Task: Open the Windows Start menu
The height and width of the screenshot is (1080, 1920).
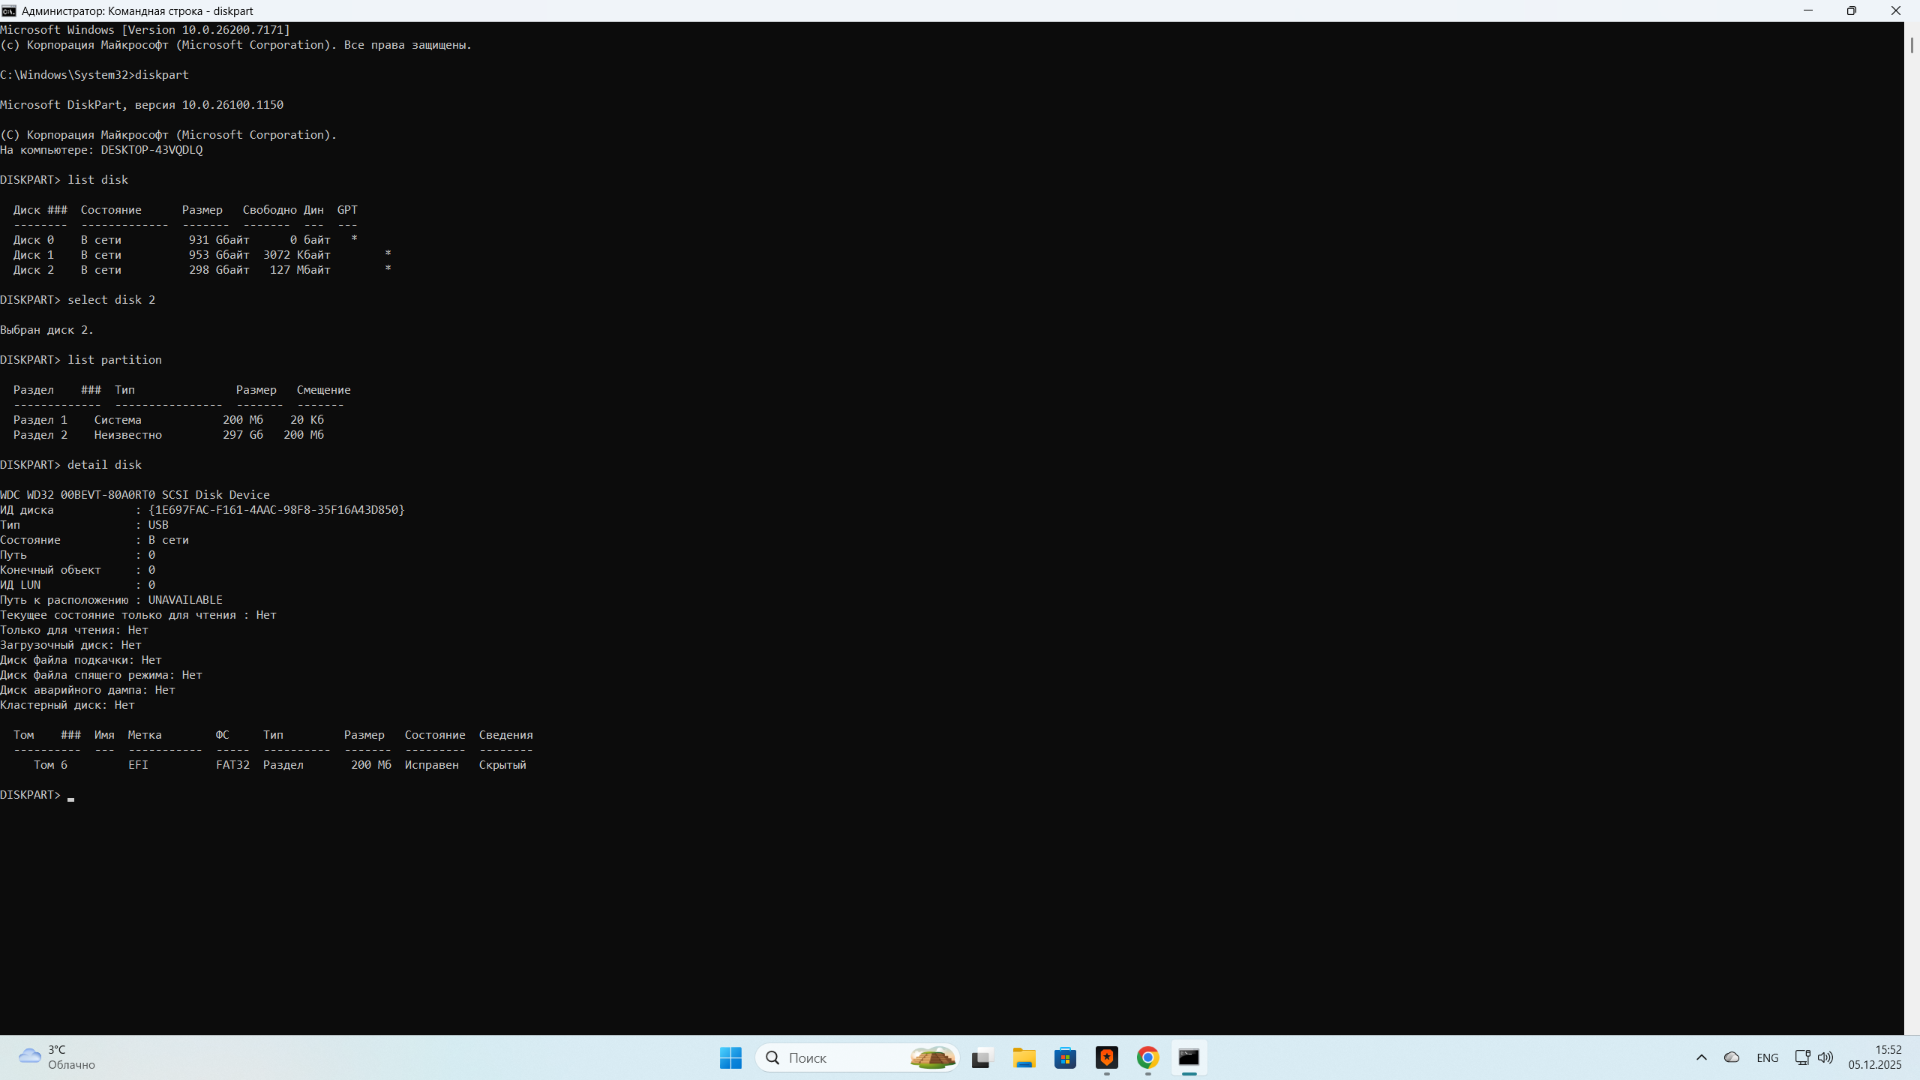Action: [x=730, y=1058]
